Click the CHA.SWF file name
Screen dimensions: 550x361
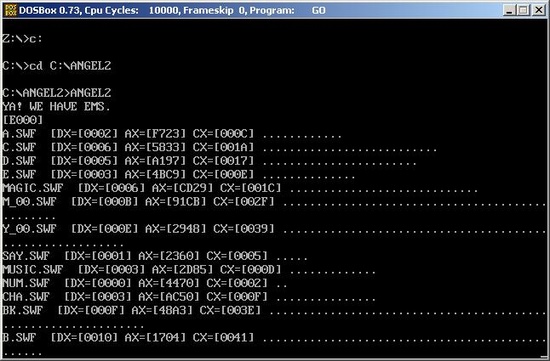pyautogui.click(x=26, y=297)
